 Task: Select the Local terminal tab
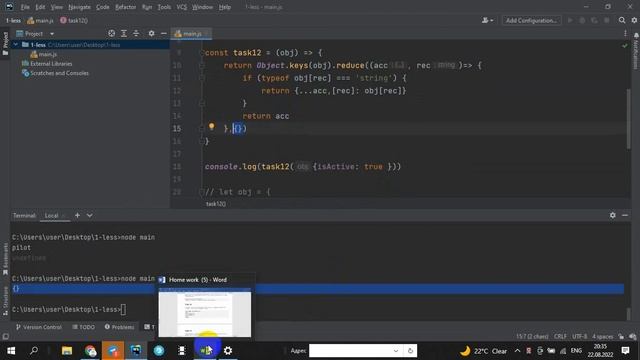coord(51,216)
